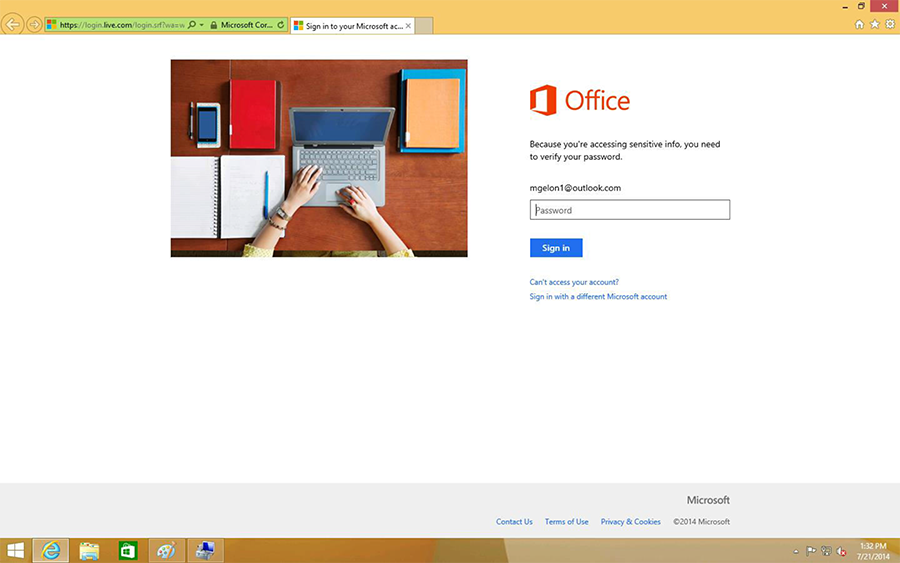This screenshot has height=563, width=900.
Task: Open the browser Home icon
Action: tap(859, 24)
